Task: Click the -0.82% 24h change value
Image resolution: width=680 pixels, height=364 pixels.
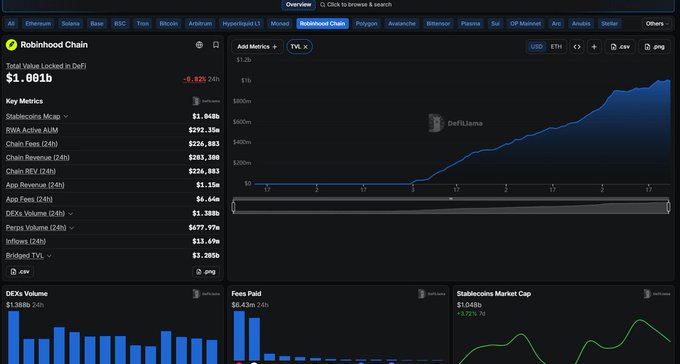Action: click(194, 79)
